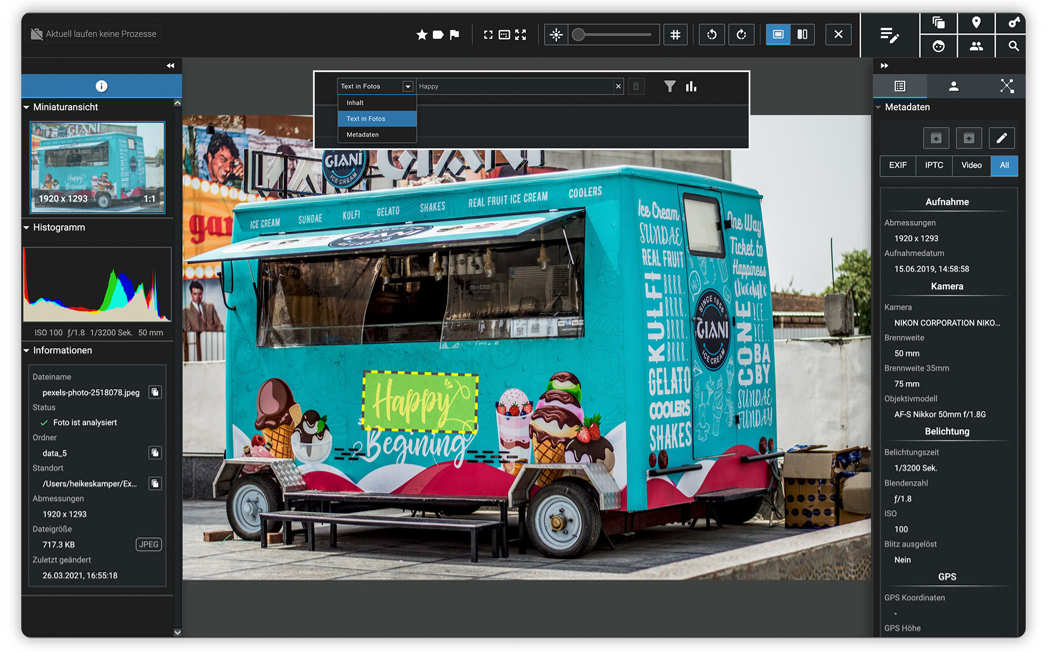Viewport: 1047px width, 652px height.
Task: Rotate photo clockwise
Action: coord(741,35)
